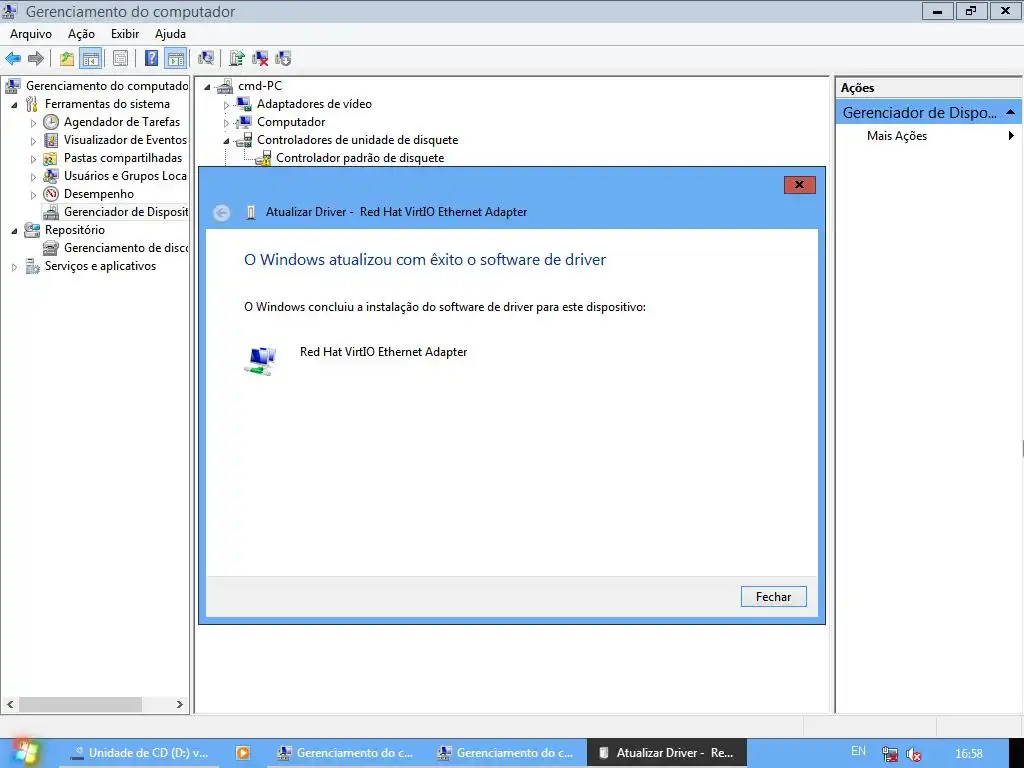Click the right arrow of the tree scrollbar

point(180,705)
